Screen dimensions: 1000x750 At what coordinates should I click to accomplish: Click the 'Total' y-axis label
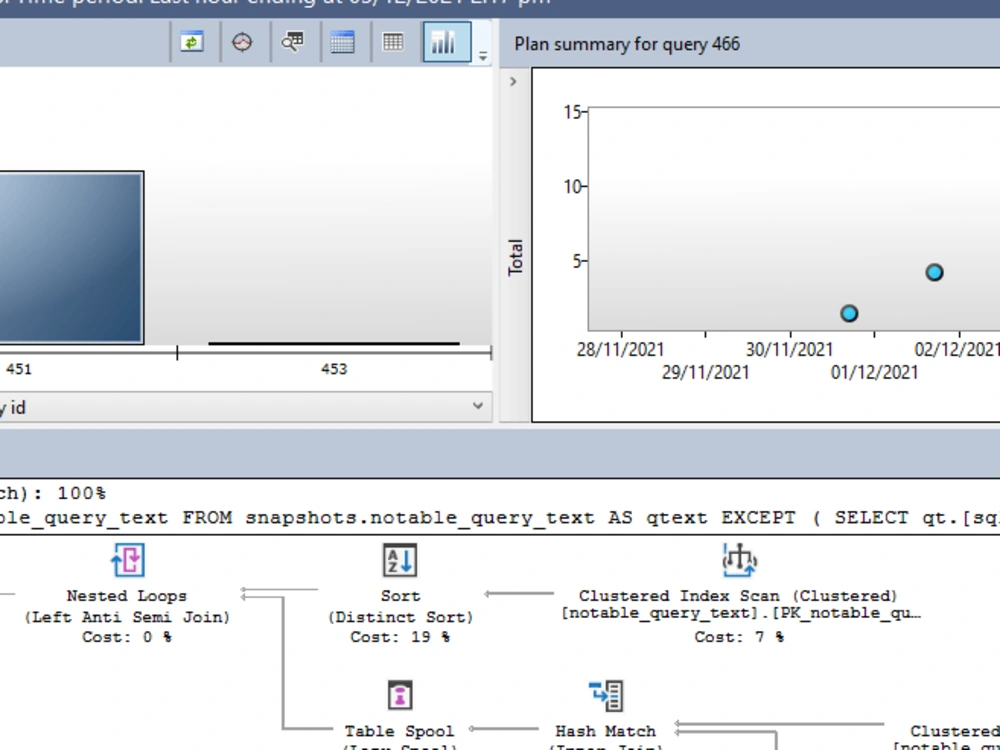click(x=515, y=258)
